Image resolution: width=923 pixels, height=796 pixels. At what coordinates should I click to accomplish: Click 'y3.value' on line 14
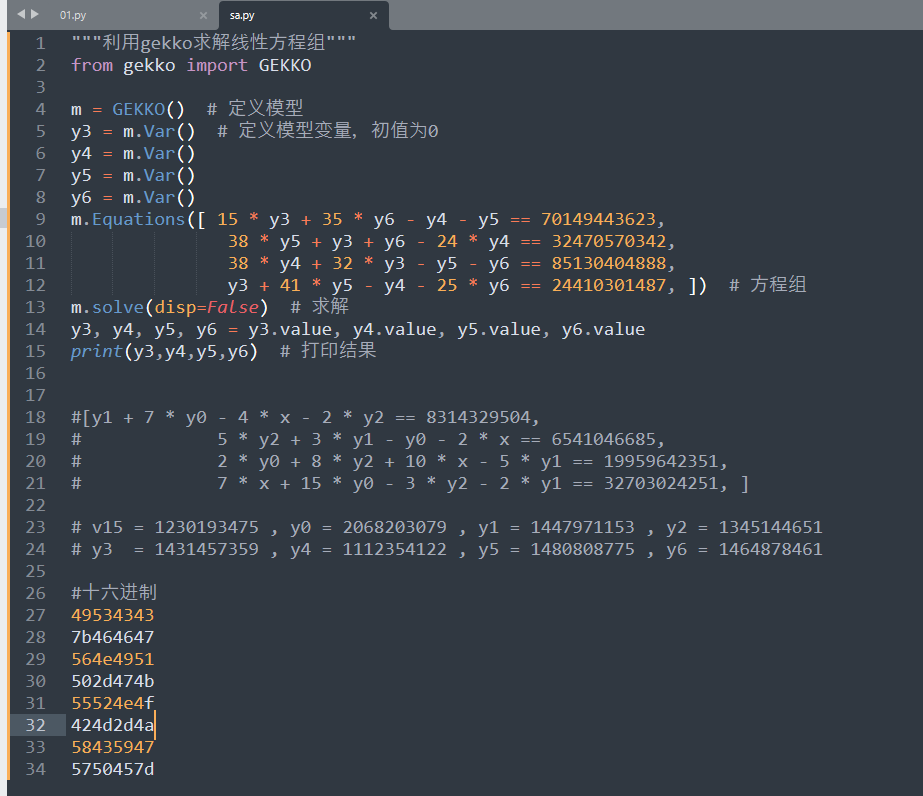click(x=290, y=329)
